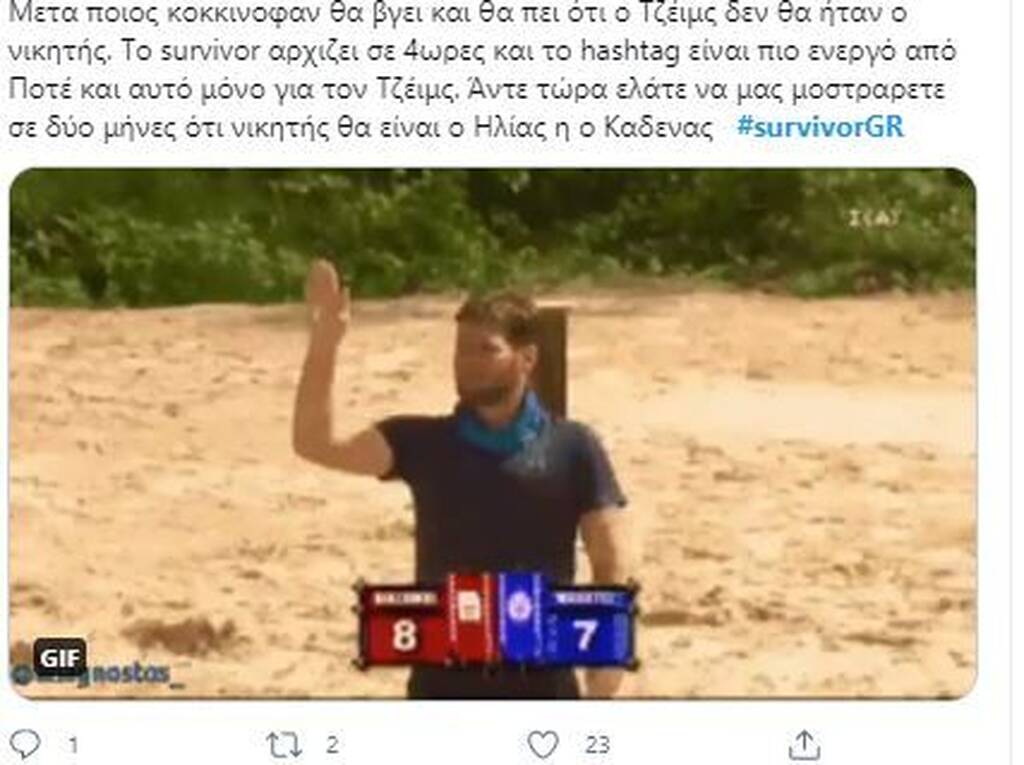Retweet this post using the arrows icon
1024x765 pixels.
[284, 745]
